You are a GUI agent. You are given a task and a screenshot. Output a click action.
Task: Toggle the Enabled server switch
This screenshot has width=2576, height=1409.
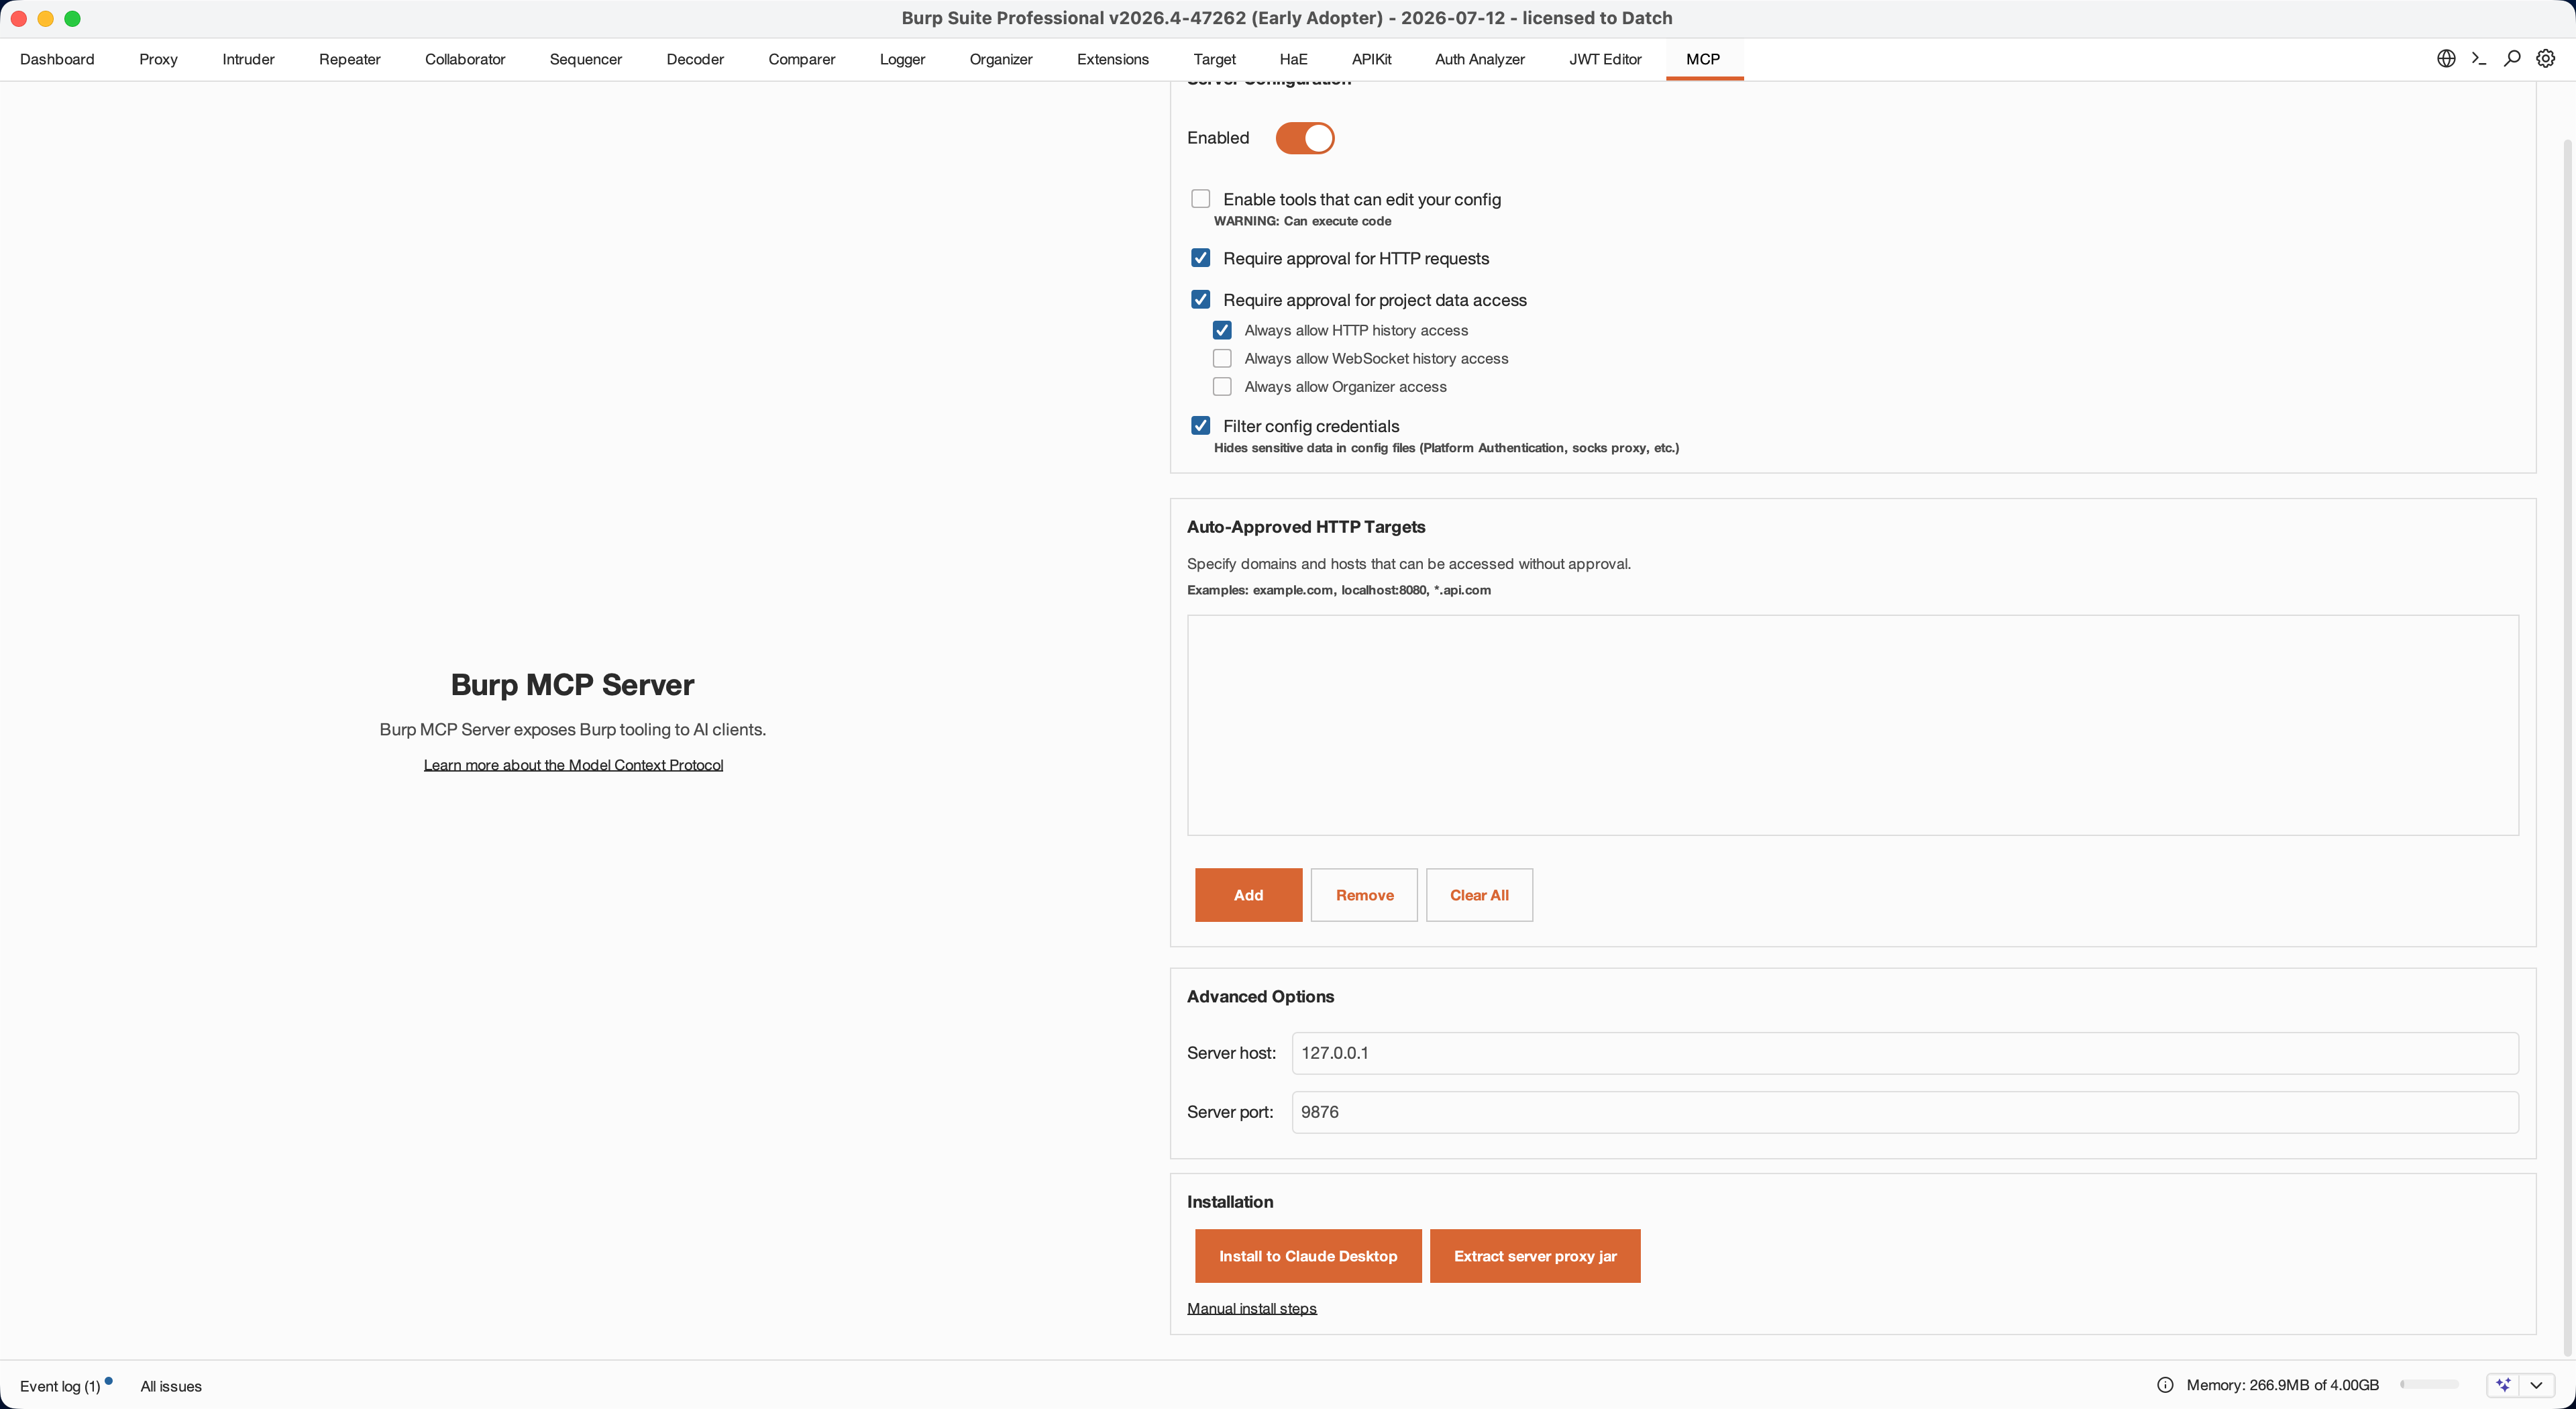coord(1305,138)
